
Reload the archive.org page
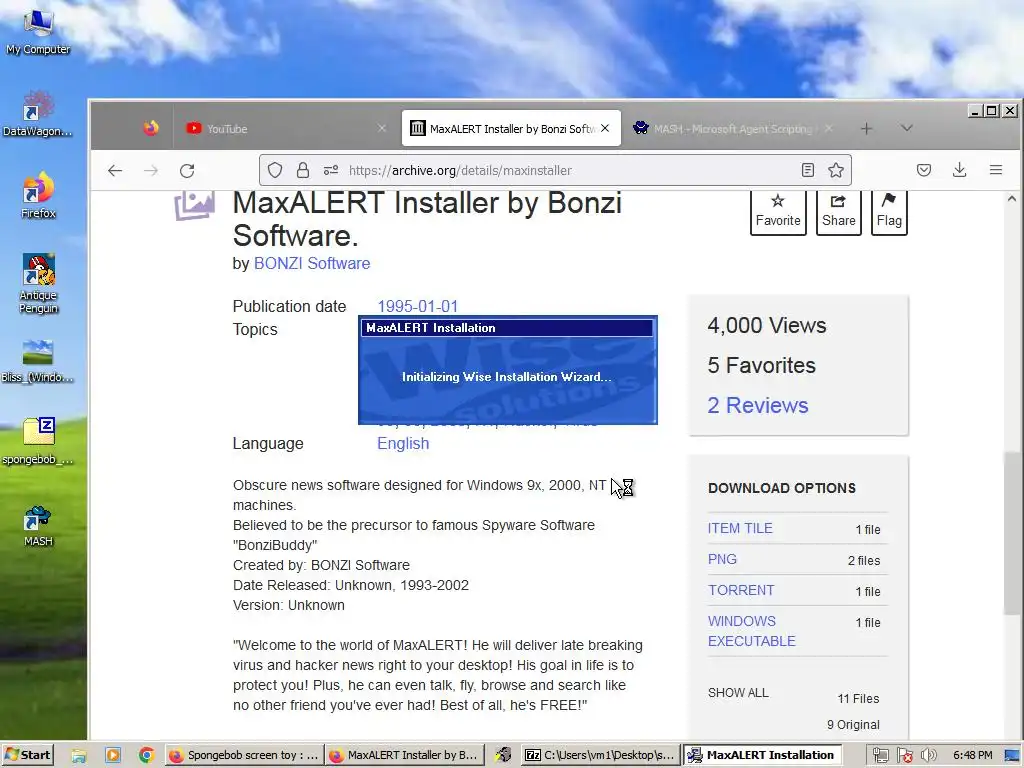[187, 170]
